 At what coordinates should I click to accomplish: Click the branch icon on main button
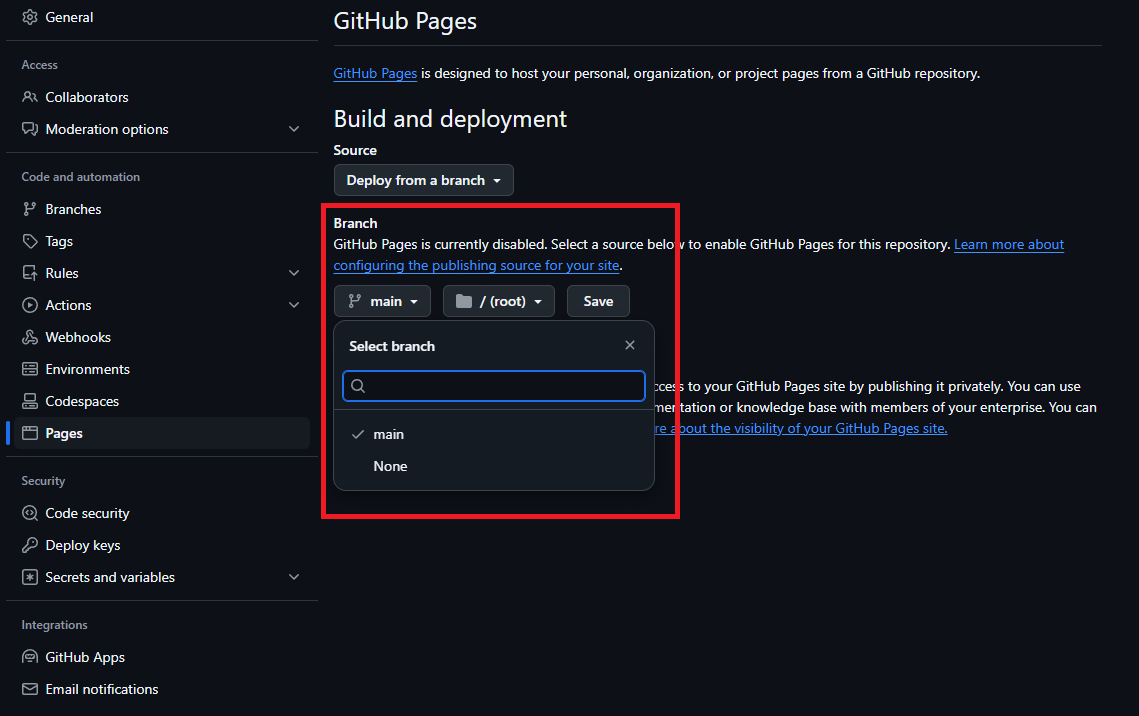point(354,301)
